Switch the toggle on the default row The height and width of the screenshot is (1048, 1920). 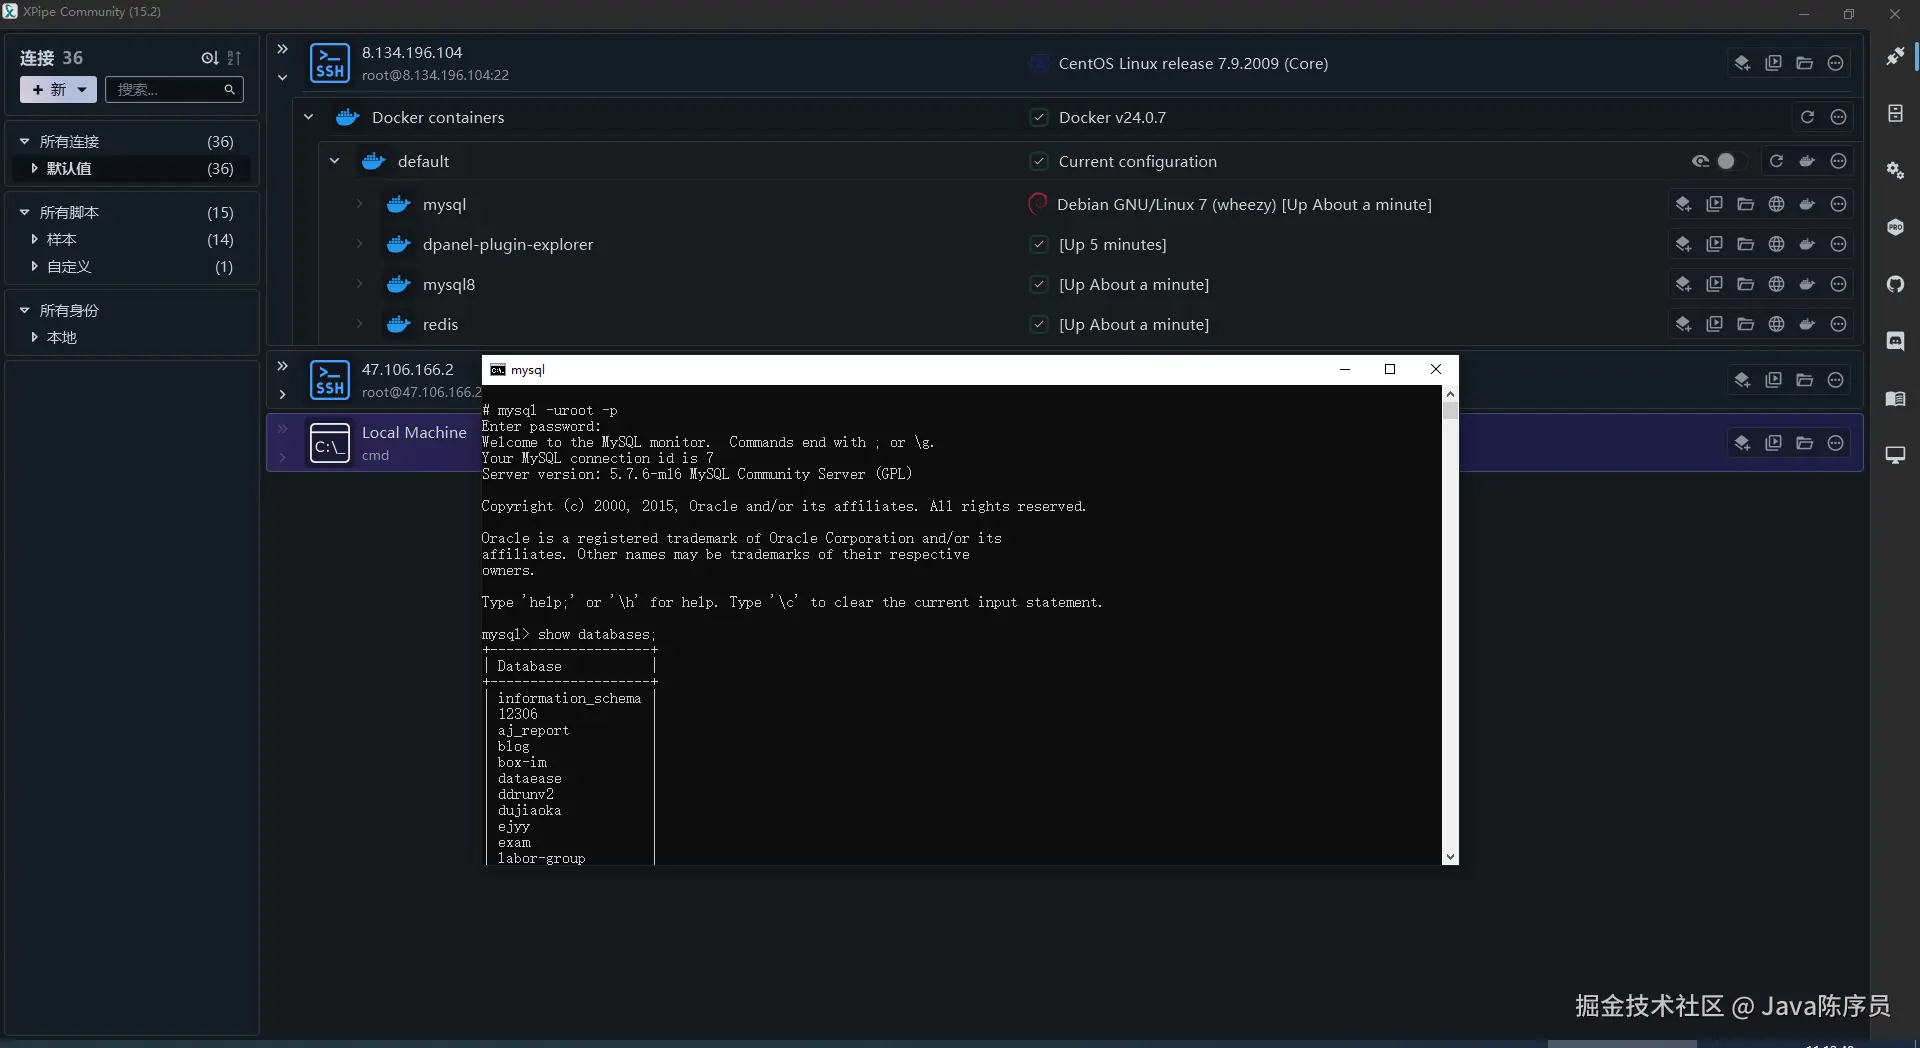click(x=1730, y=161)
